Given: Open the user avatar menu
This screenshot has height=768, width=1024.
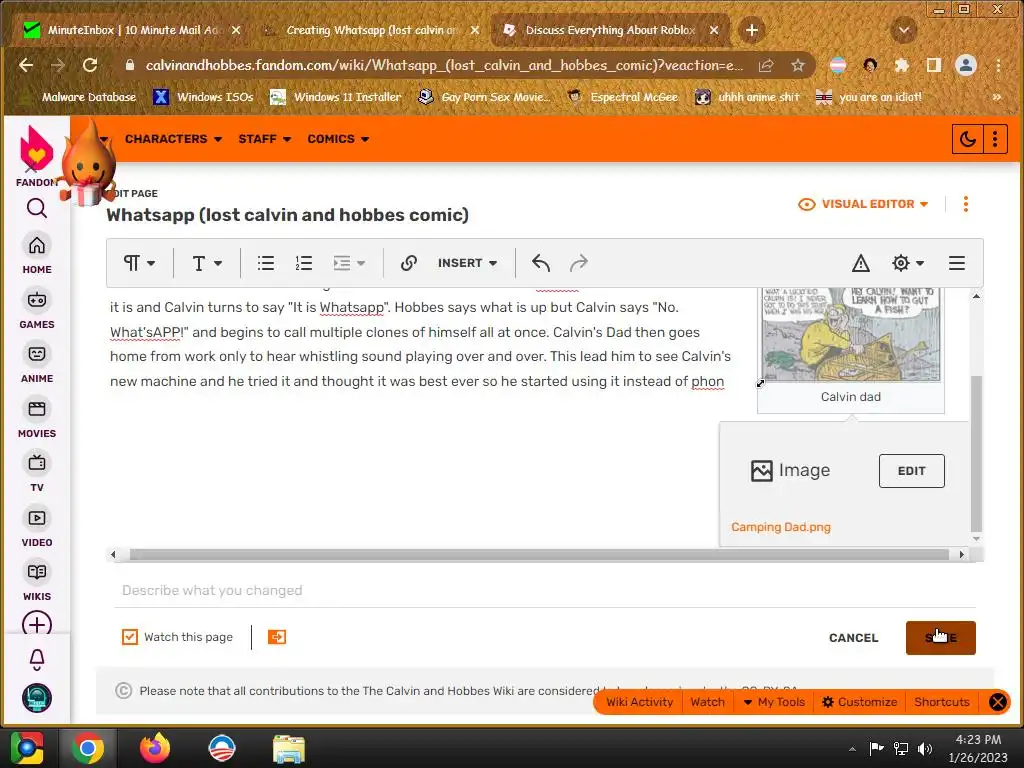Looking at the screenshot, I should 37,698.
